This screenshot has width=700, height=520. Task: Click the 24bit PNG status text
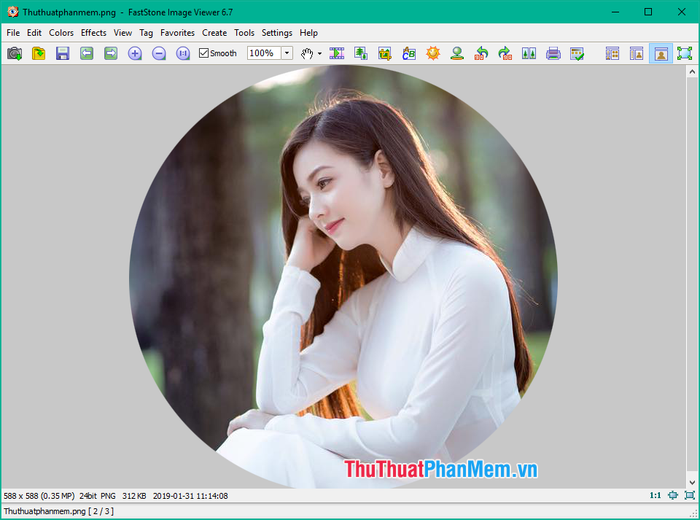tap(97, 496)
